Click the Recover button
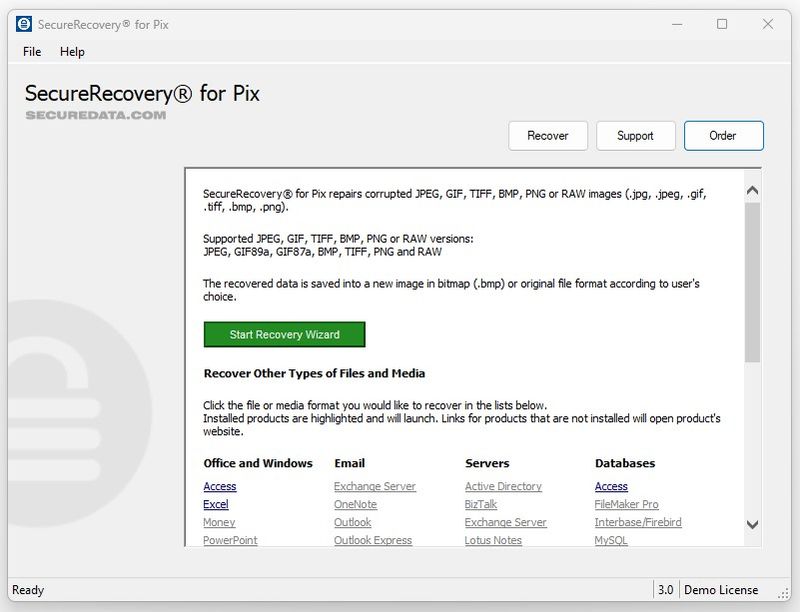Image resolution: width=800 pixels, height=612 pixels. pyautogui.click(x=548, y=135)
